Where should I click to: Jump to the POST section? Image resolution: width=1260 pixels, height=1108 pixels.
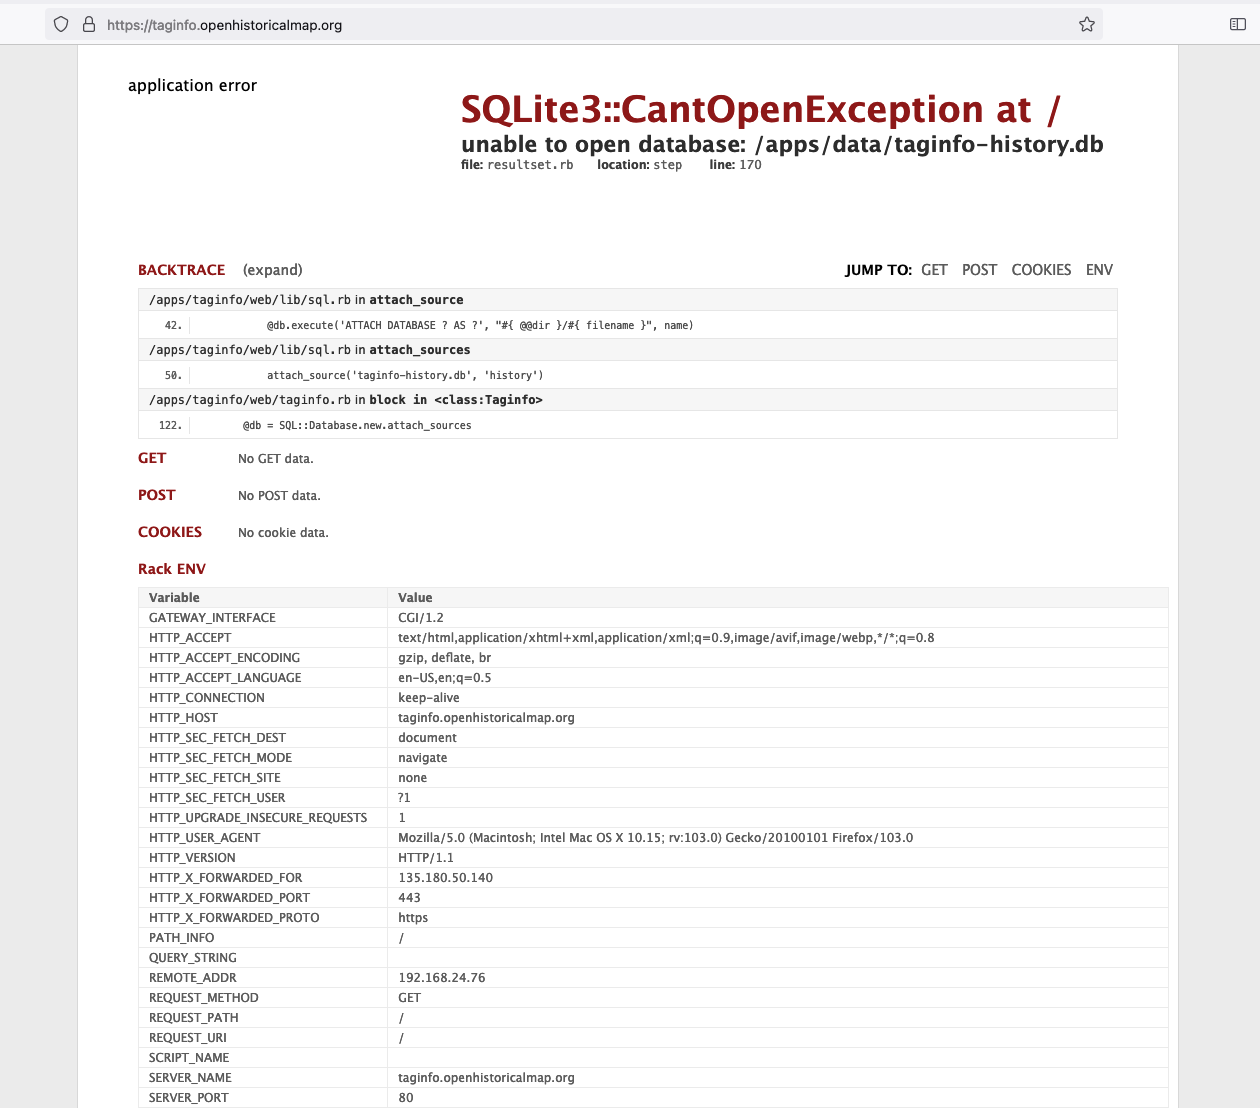click(x=979, y=269)
